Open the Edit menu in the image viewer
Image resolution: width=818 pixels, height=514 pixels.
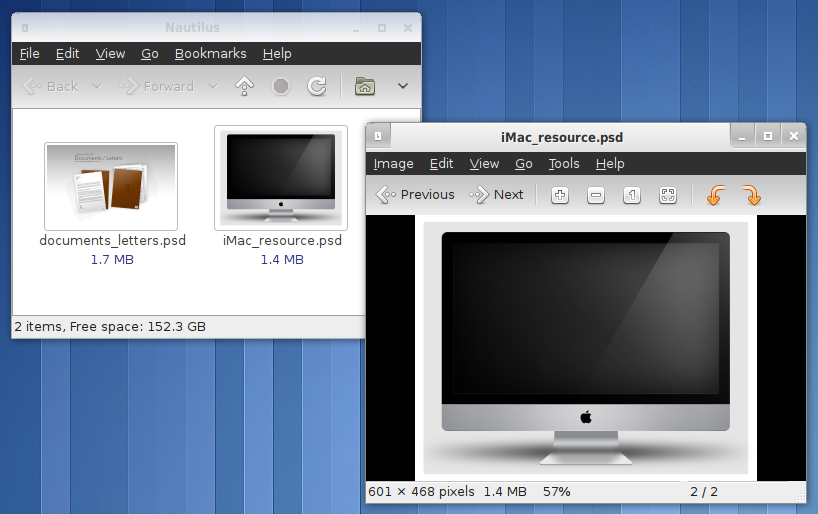(441, 164)
